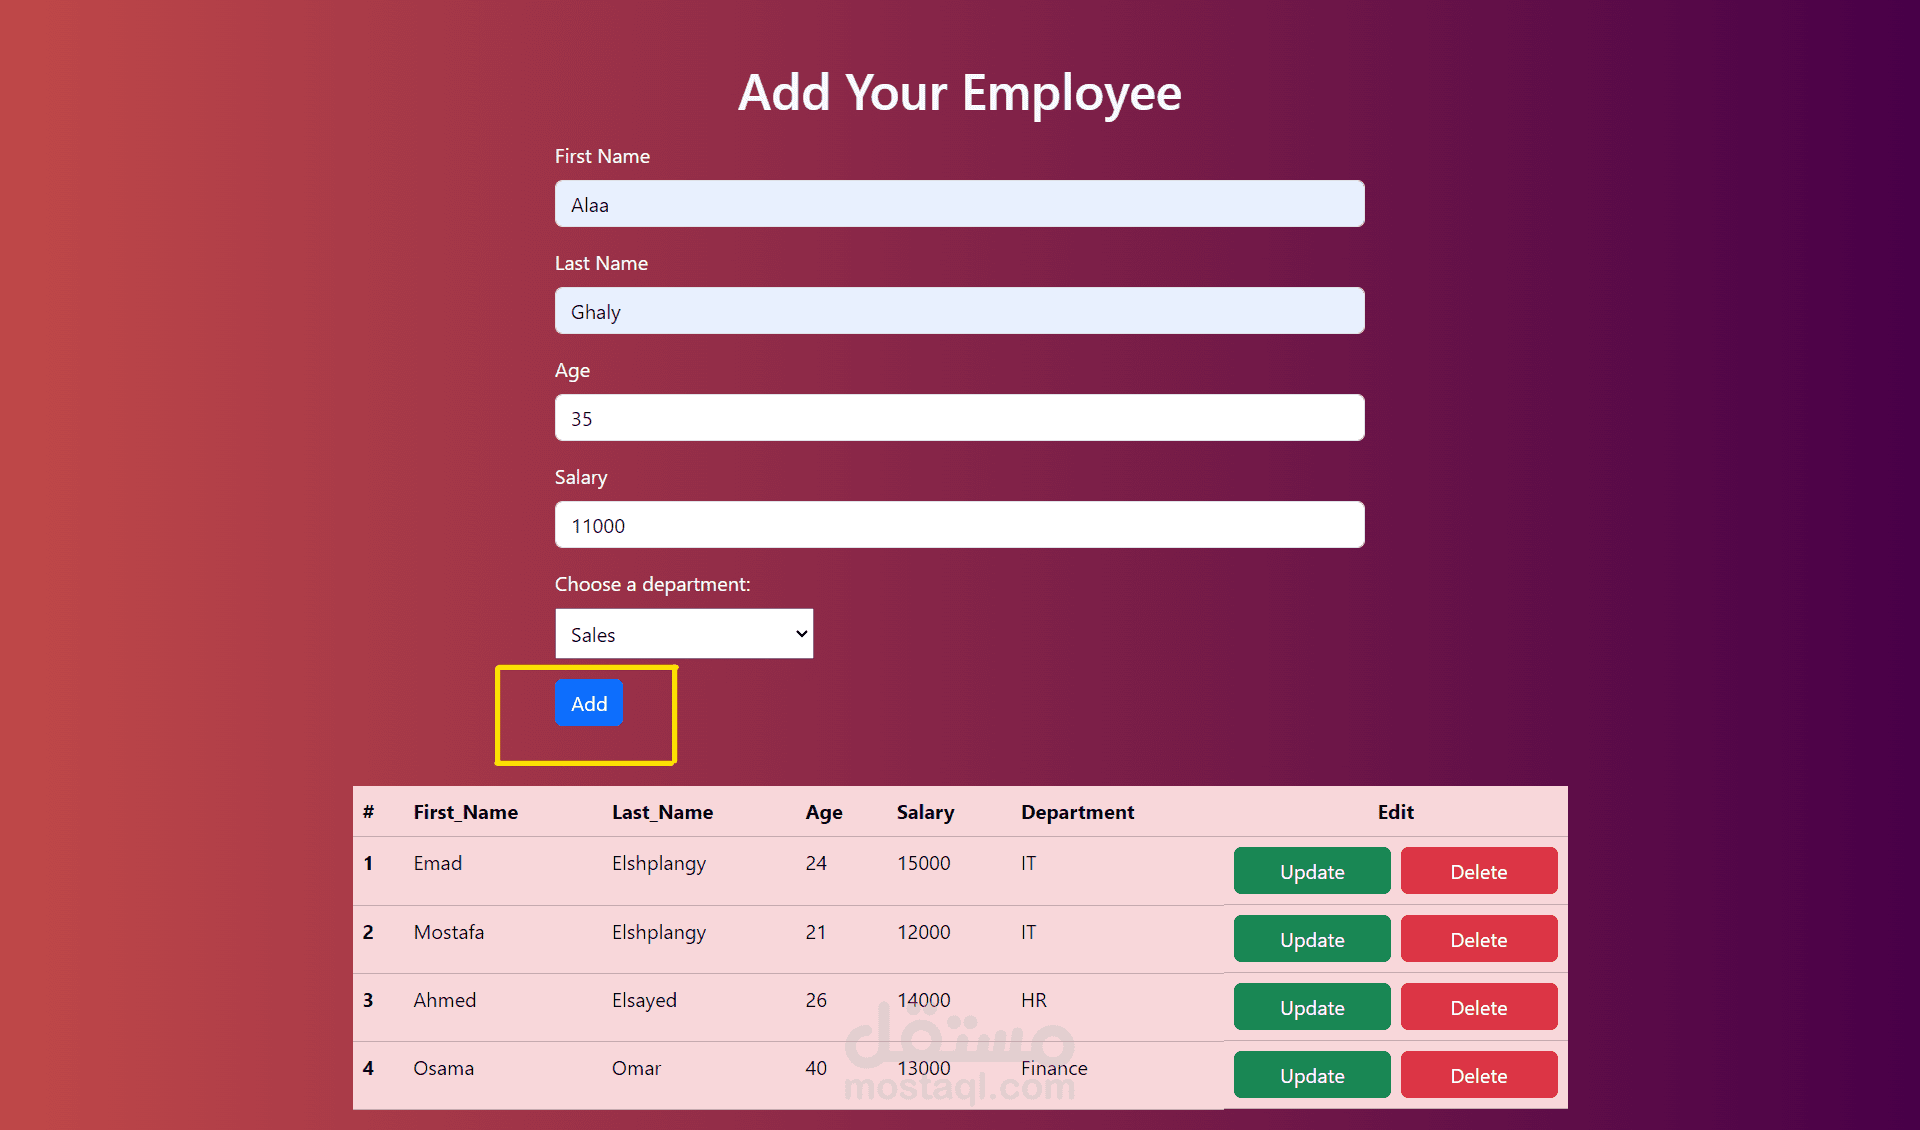
Task: Click the First_Name column header
Action: 465,812
